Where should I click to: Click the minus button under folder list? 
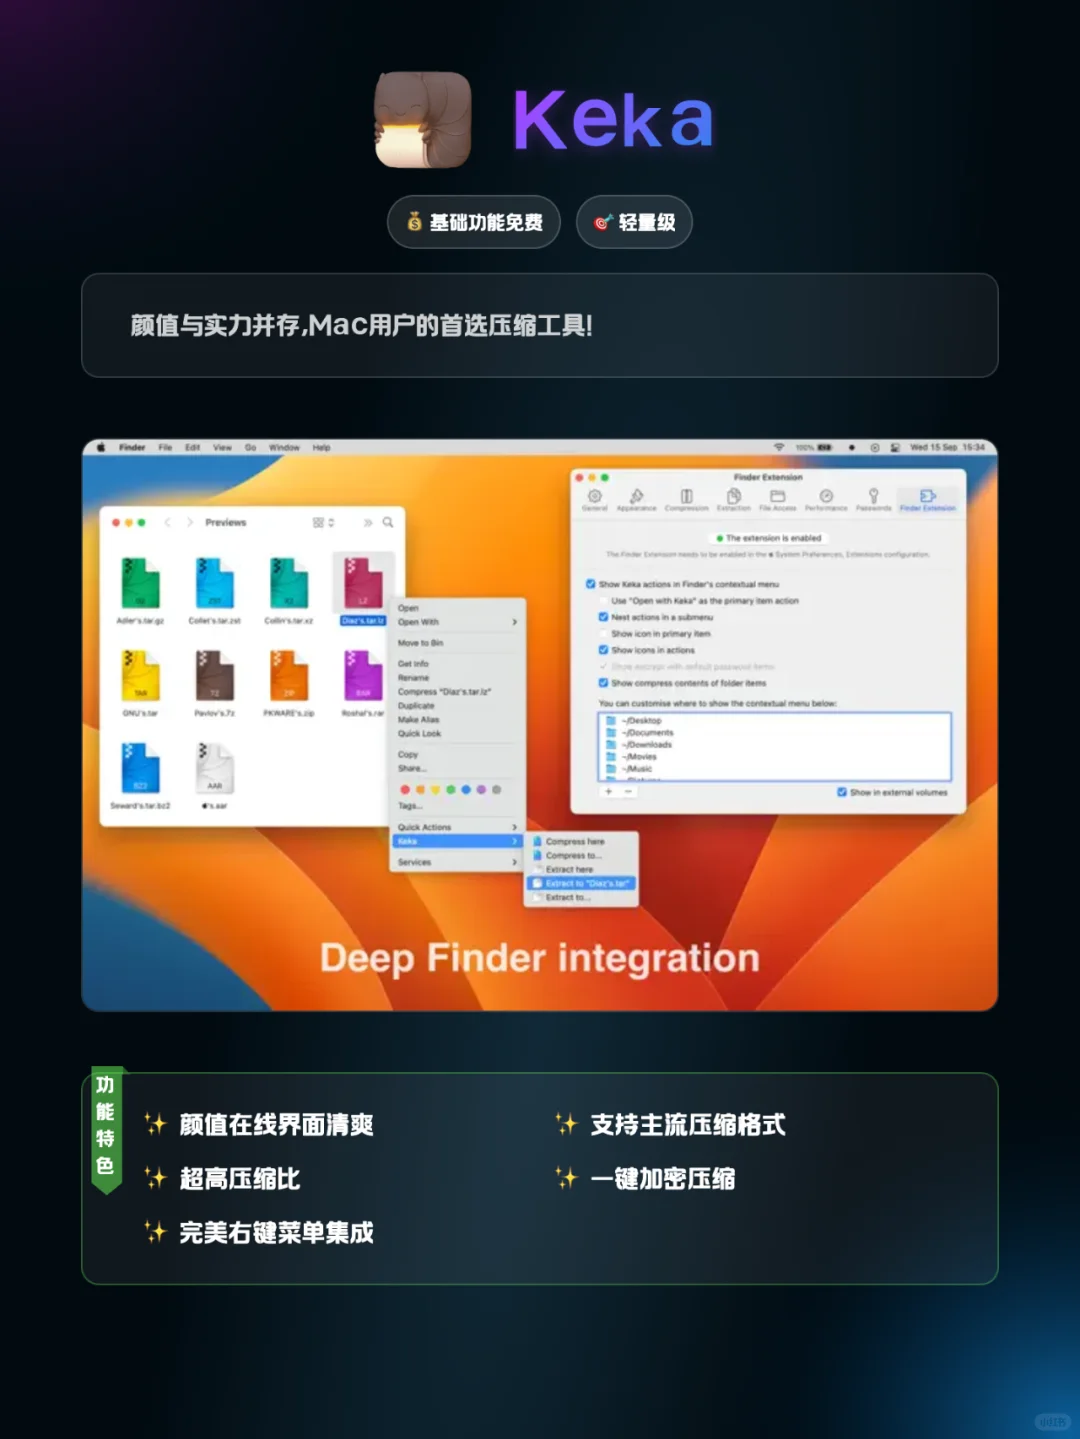[628, 791]
